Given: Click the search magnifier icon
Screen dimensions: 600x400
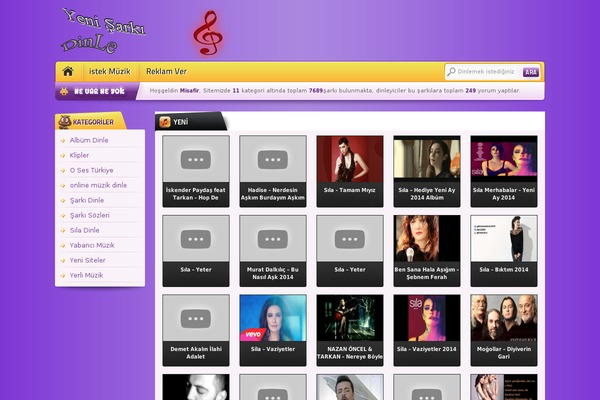Looking at the screenshot, I should click(451, 72).
